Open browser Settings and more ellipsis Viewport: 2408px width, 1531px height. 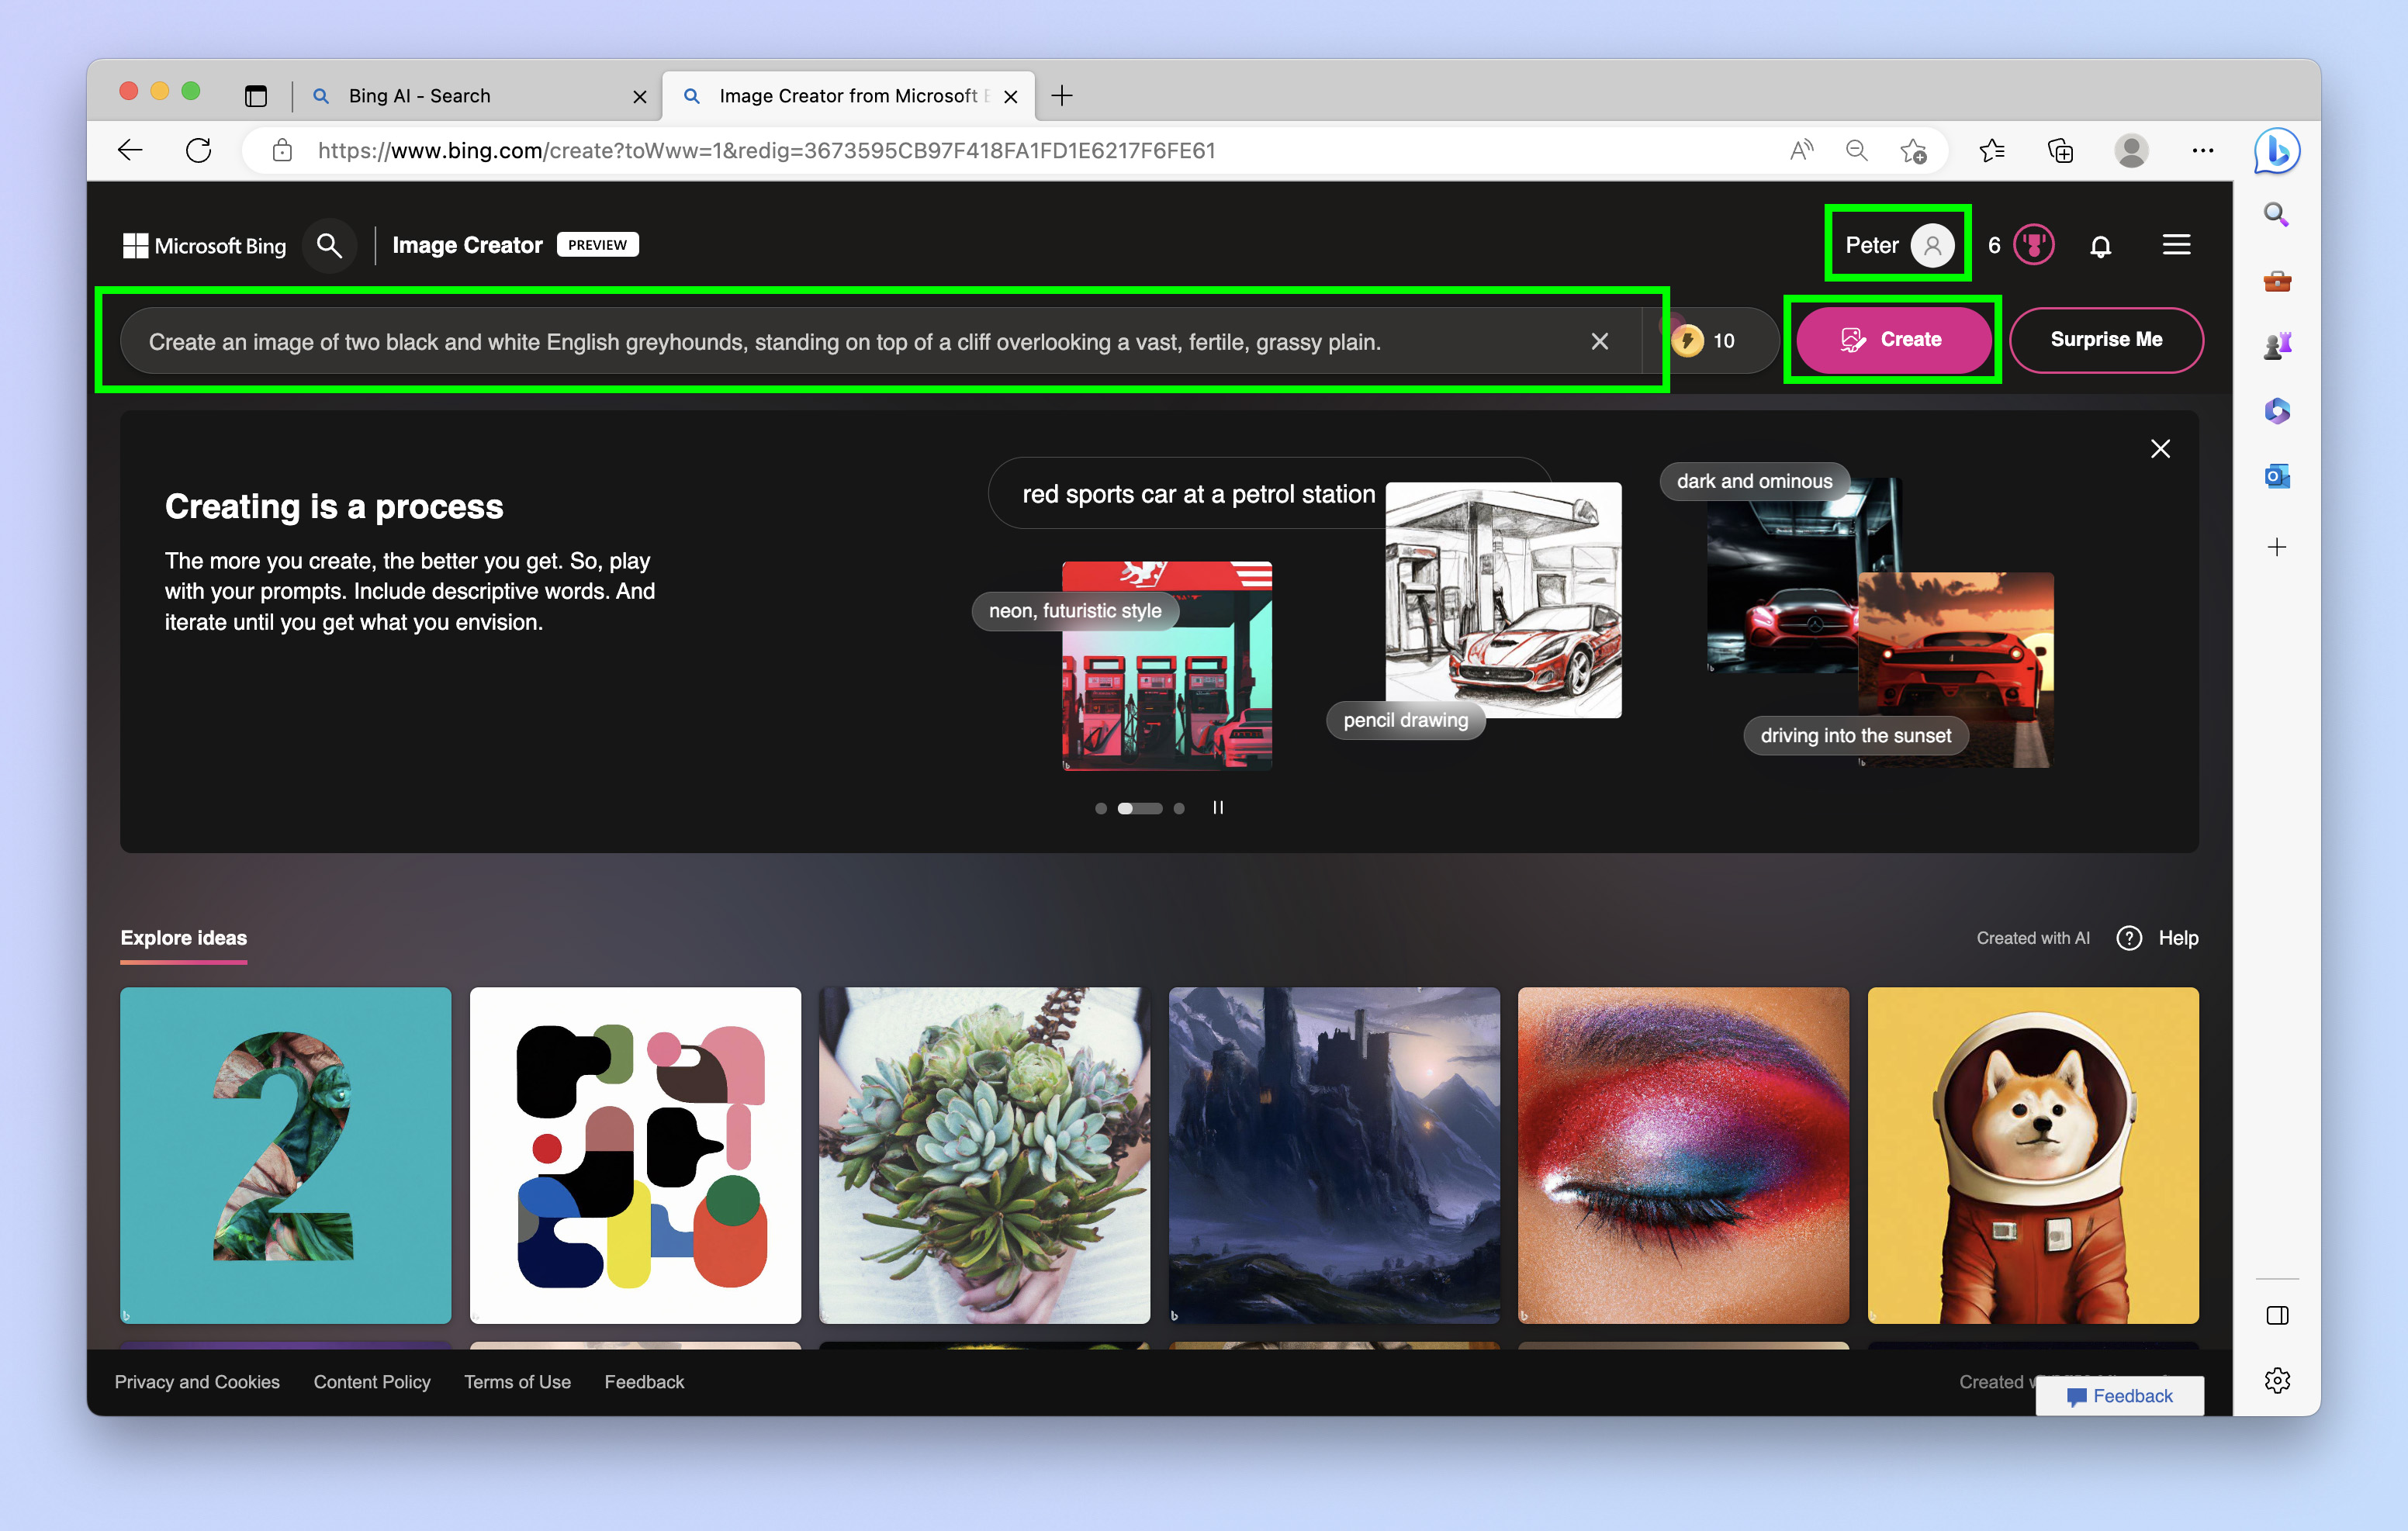[2202, 151]
